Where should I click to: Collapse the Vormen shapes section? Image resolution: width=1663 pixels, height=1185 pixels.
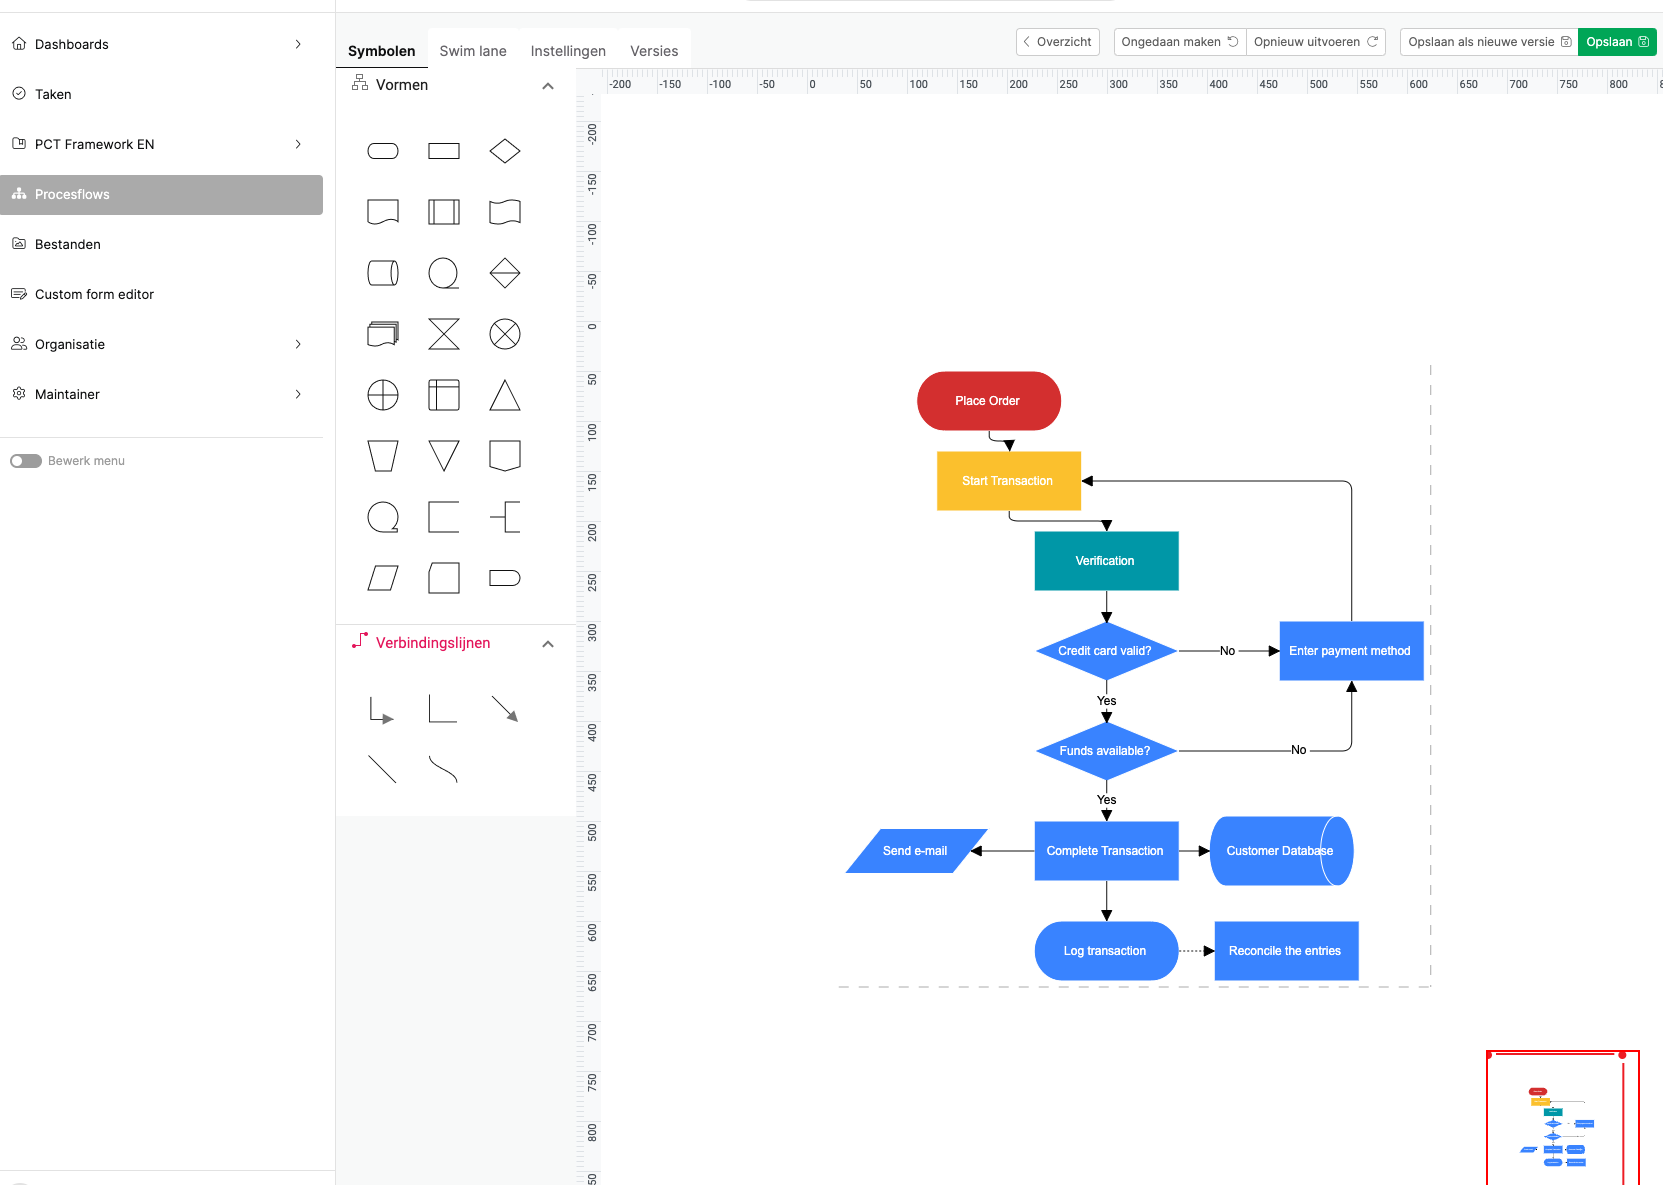(548, 86)
